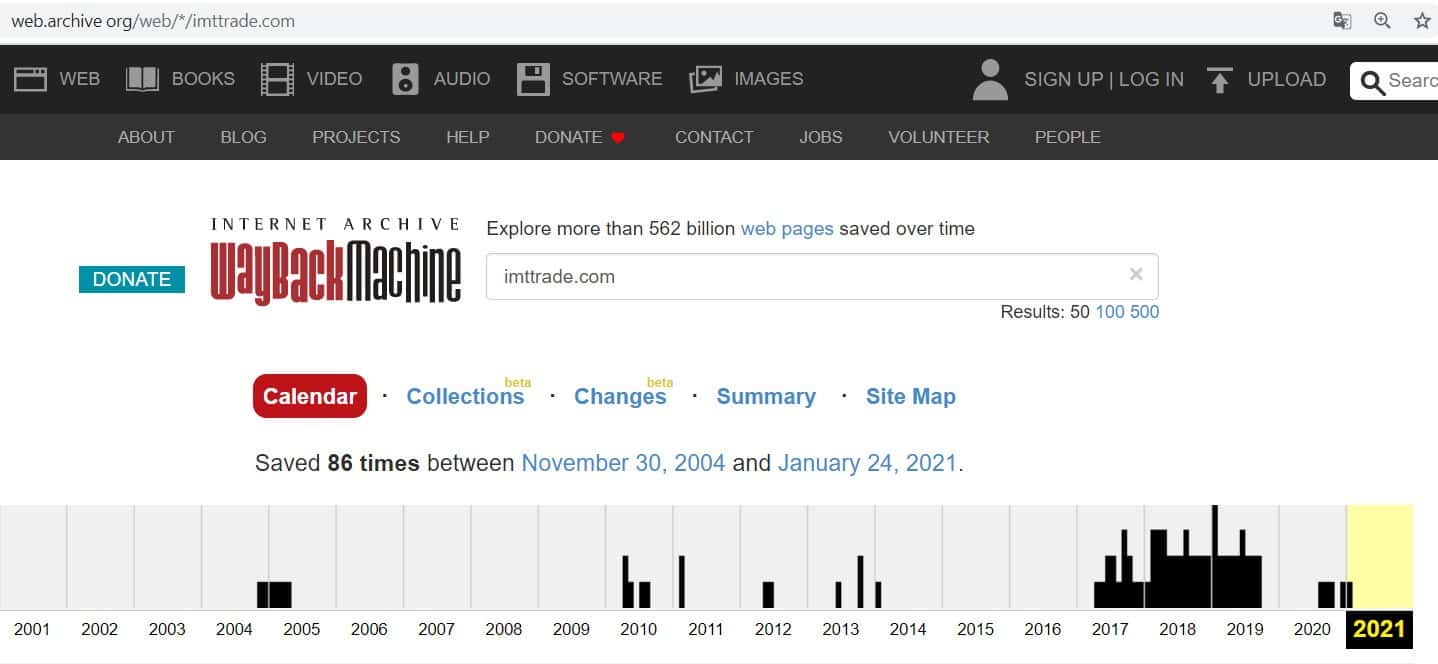The width and height of the screenshot is (1438, 664).
Task: Click the top-right Search box
Action: [1395, 81]
